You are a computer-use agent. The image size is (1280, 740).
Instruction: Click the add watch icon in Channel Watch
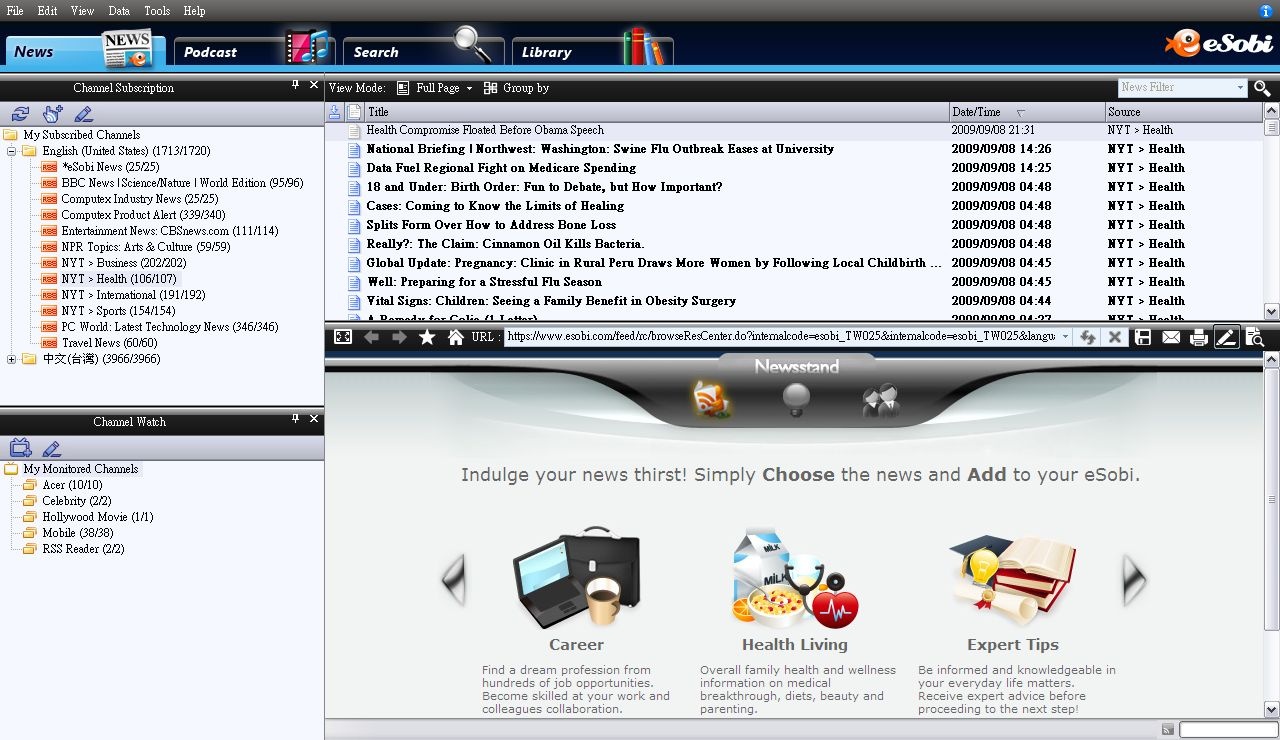coord(20,448)
